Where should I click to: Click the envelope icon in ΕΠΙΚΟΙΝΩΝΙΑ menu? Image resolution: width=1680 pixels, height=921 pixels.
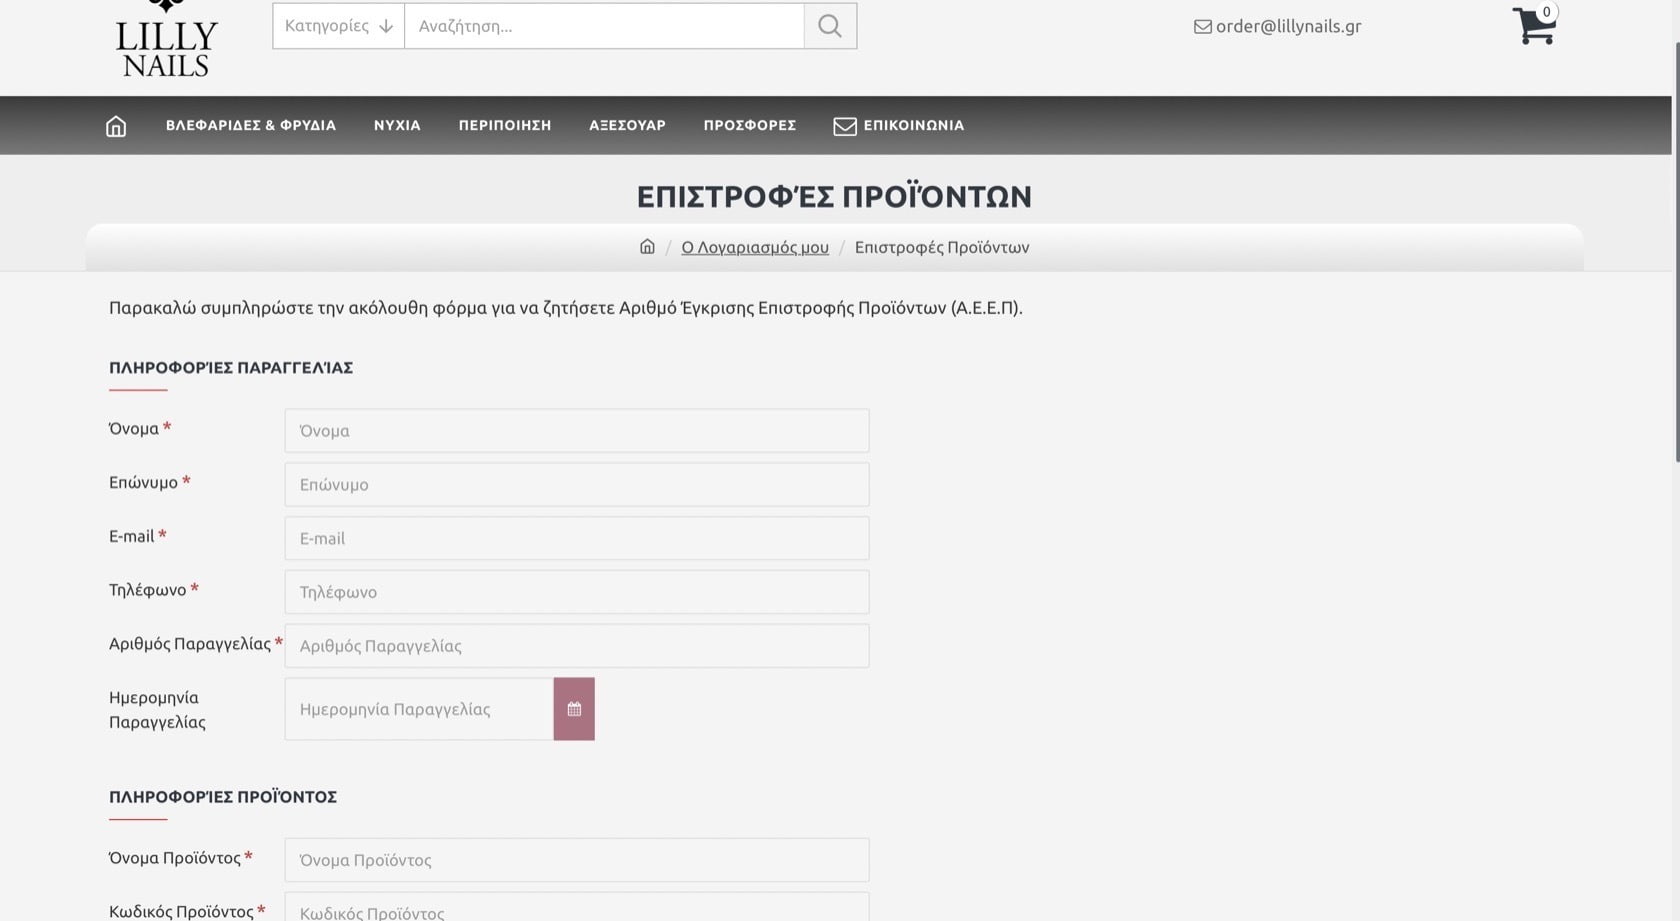845,125
